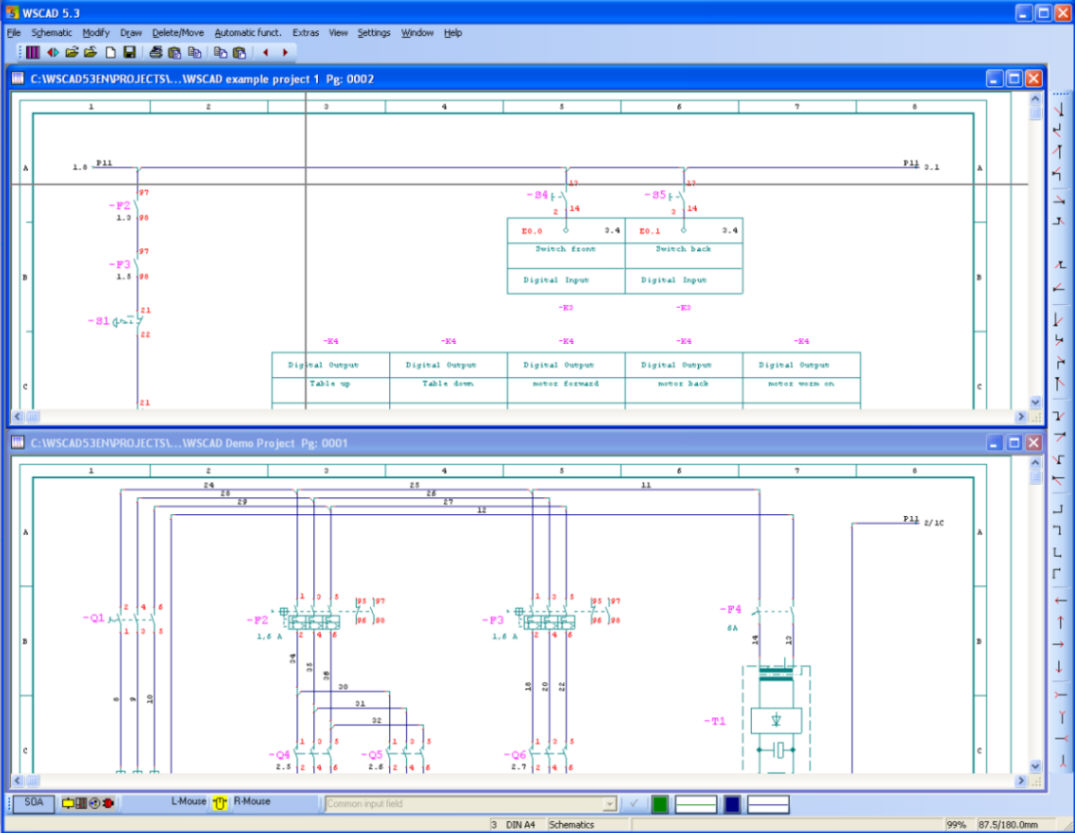Expand the Common input field dropdown

[609, 804]
